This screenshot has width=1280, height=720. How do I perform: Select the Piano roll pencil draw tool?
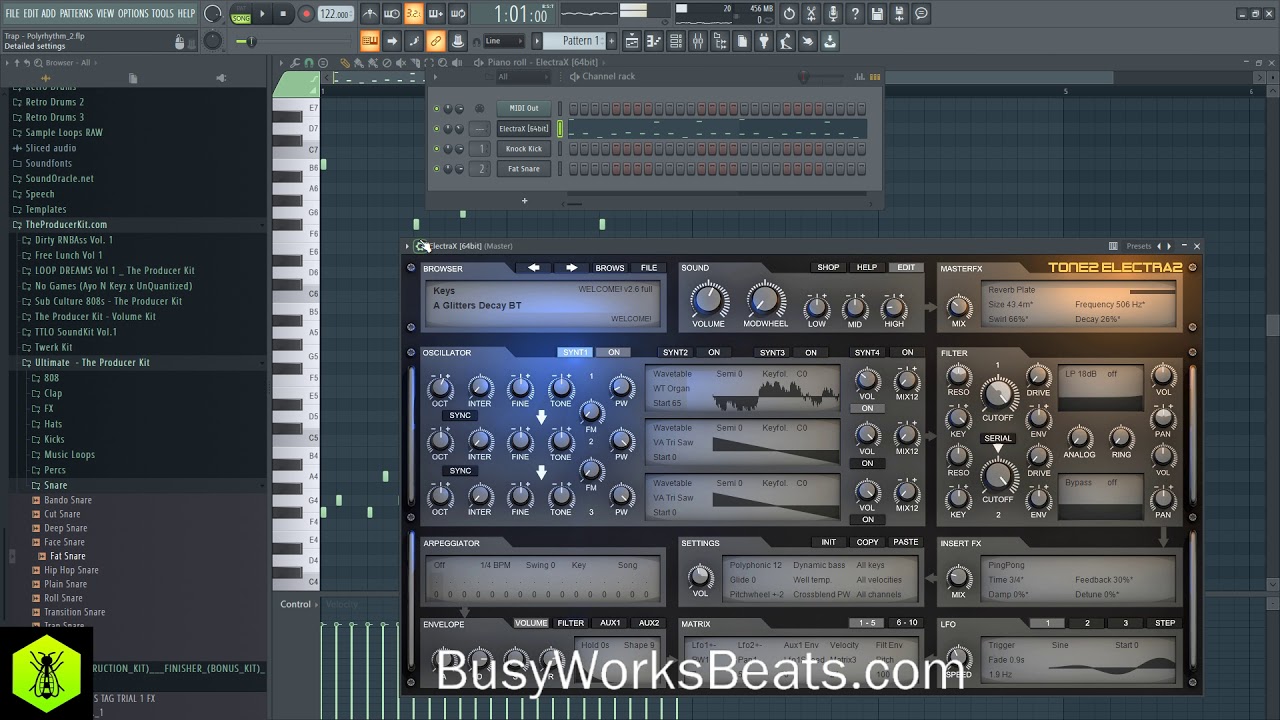[x=345, y=63]
